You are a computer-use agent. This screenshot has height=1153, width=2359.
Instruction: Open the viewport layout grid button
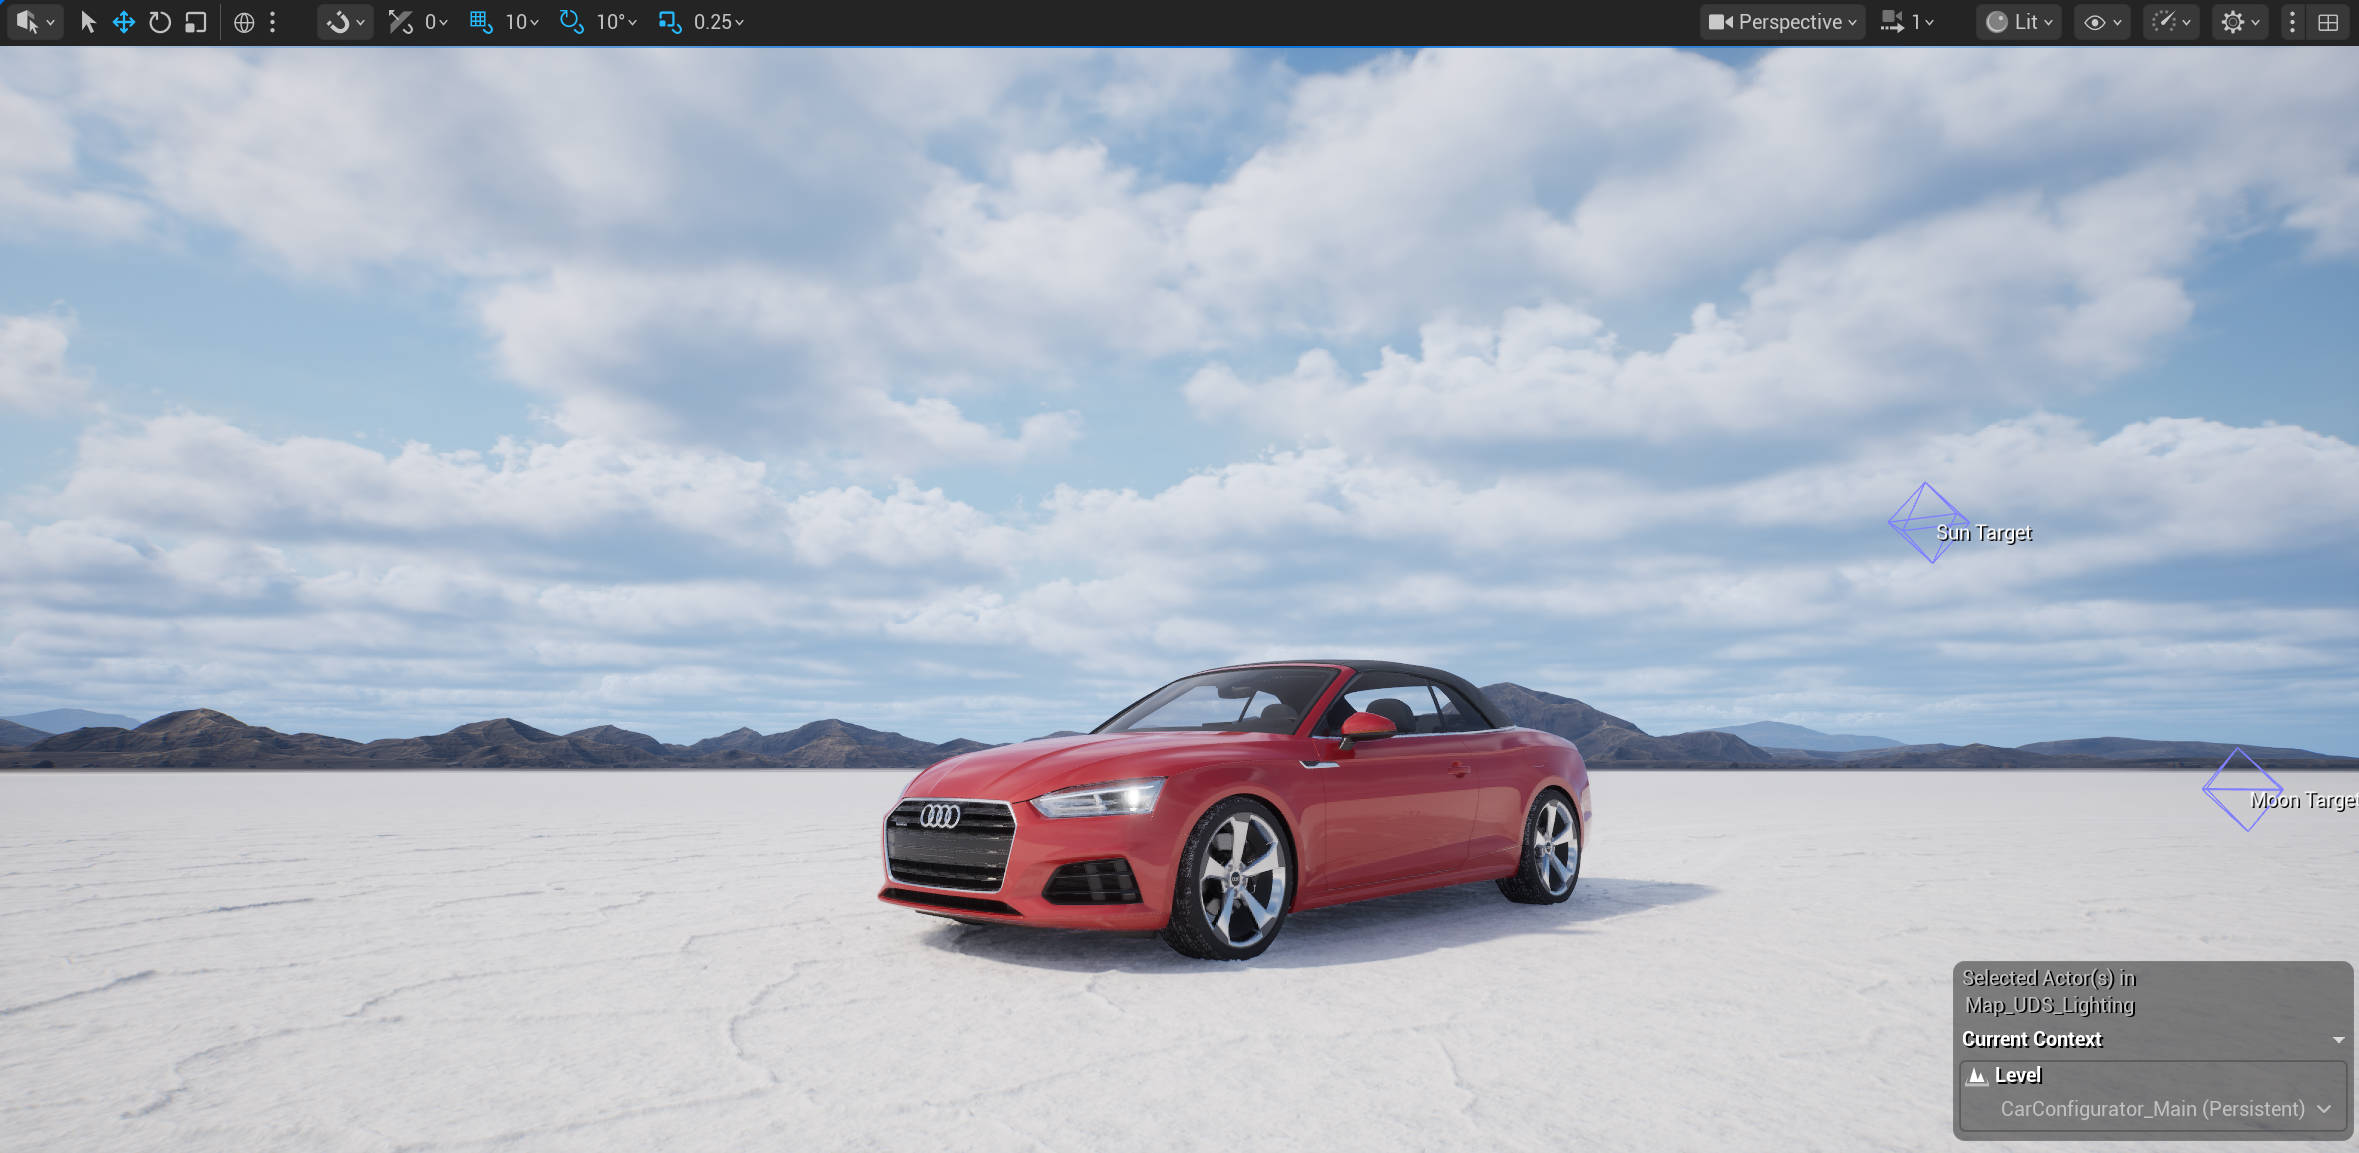point(2328,22)
